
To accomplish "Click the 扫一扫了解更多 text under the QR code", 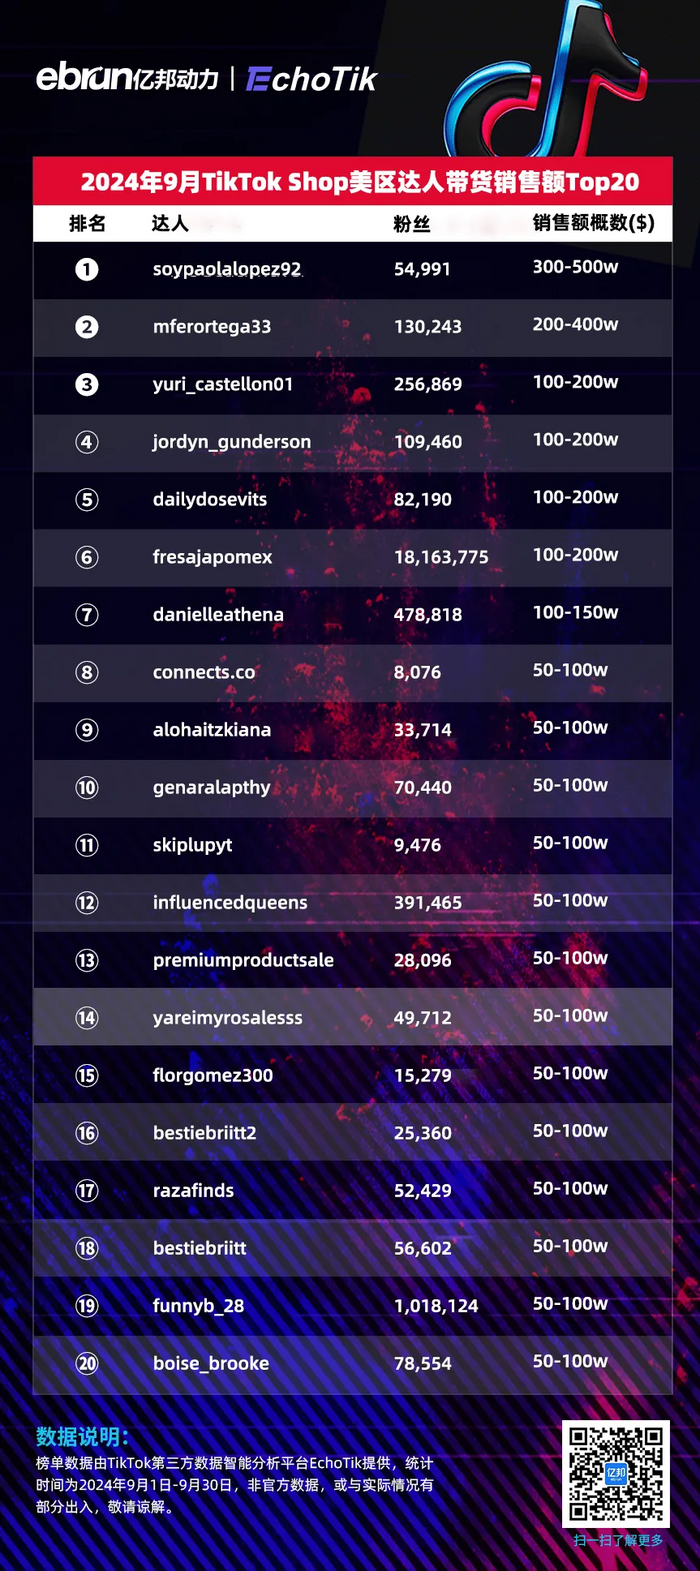I will (x=618, y=1540).
